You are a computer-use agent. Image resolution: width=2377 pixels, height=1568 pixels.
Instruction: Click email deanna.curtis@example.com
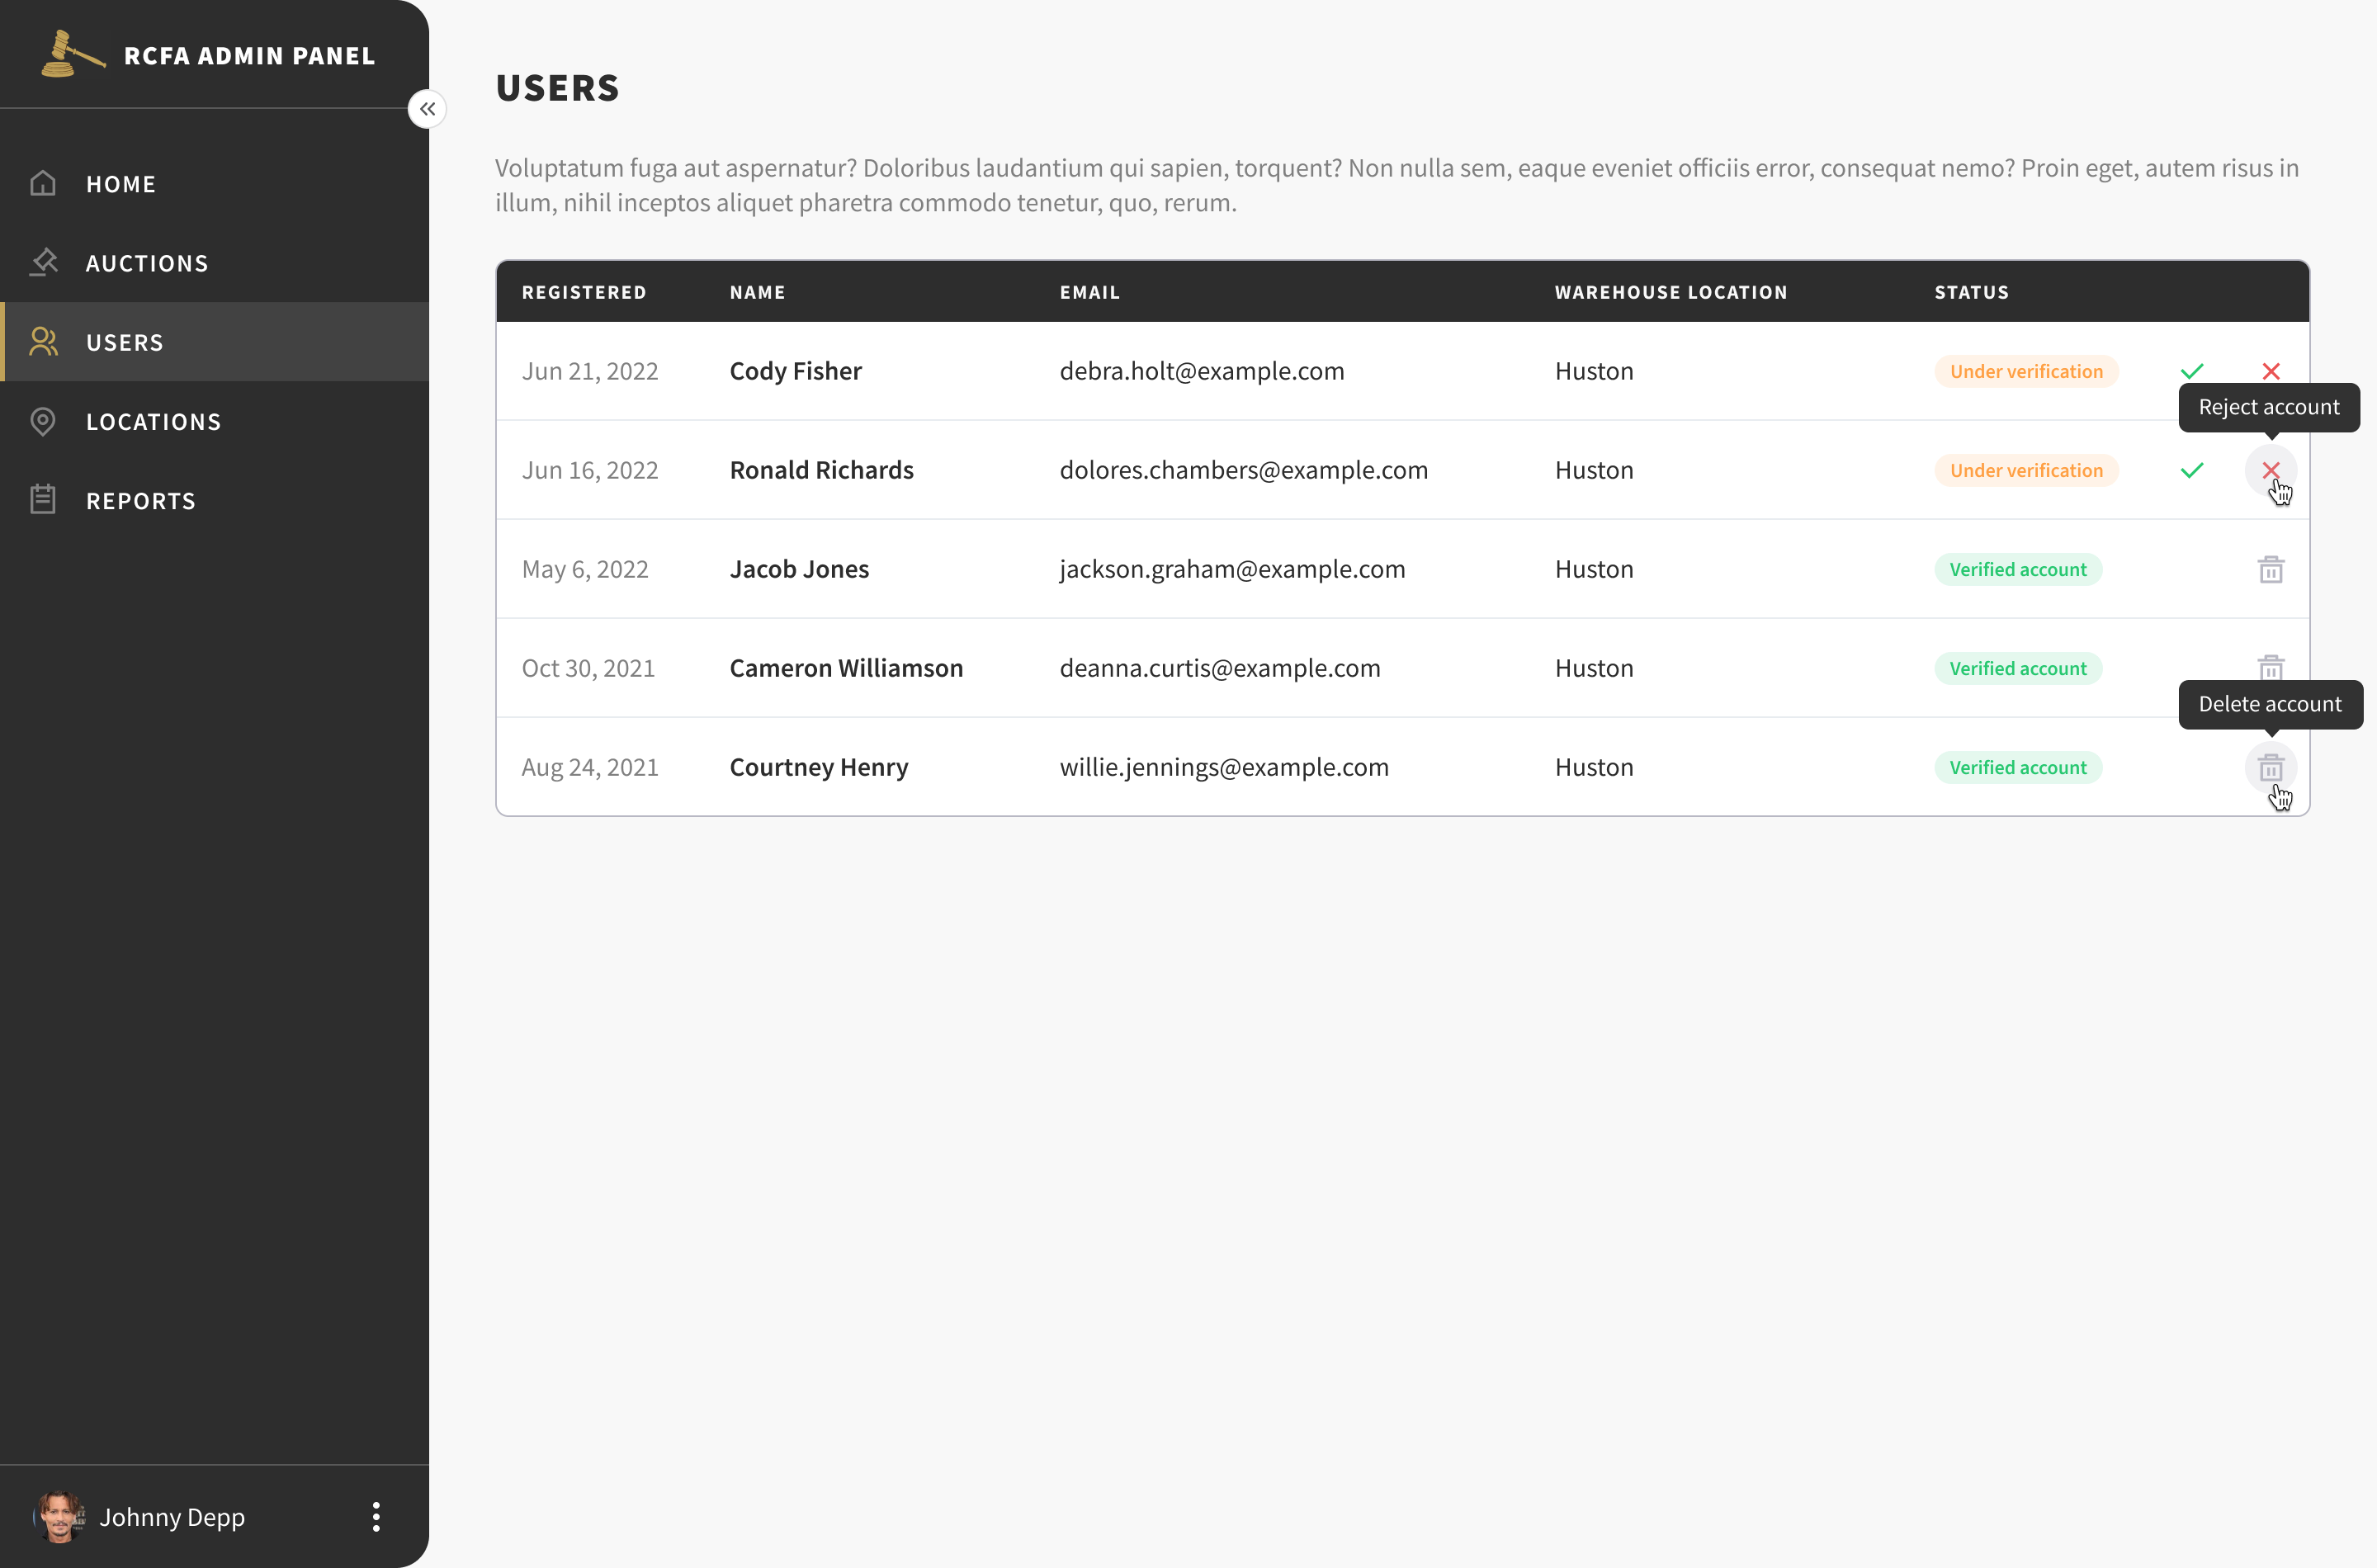click(x=1220, y=668)
